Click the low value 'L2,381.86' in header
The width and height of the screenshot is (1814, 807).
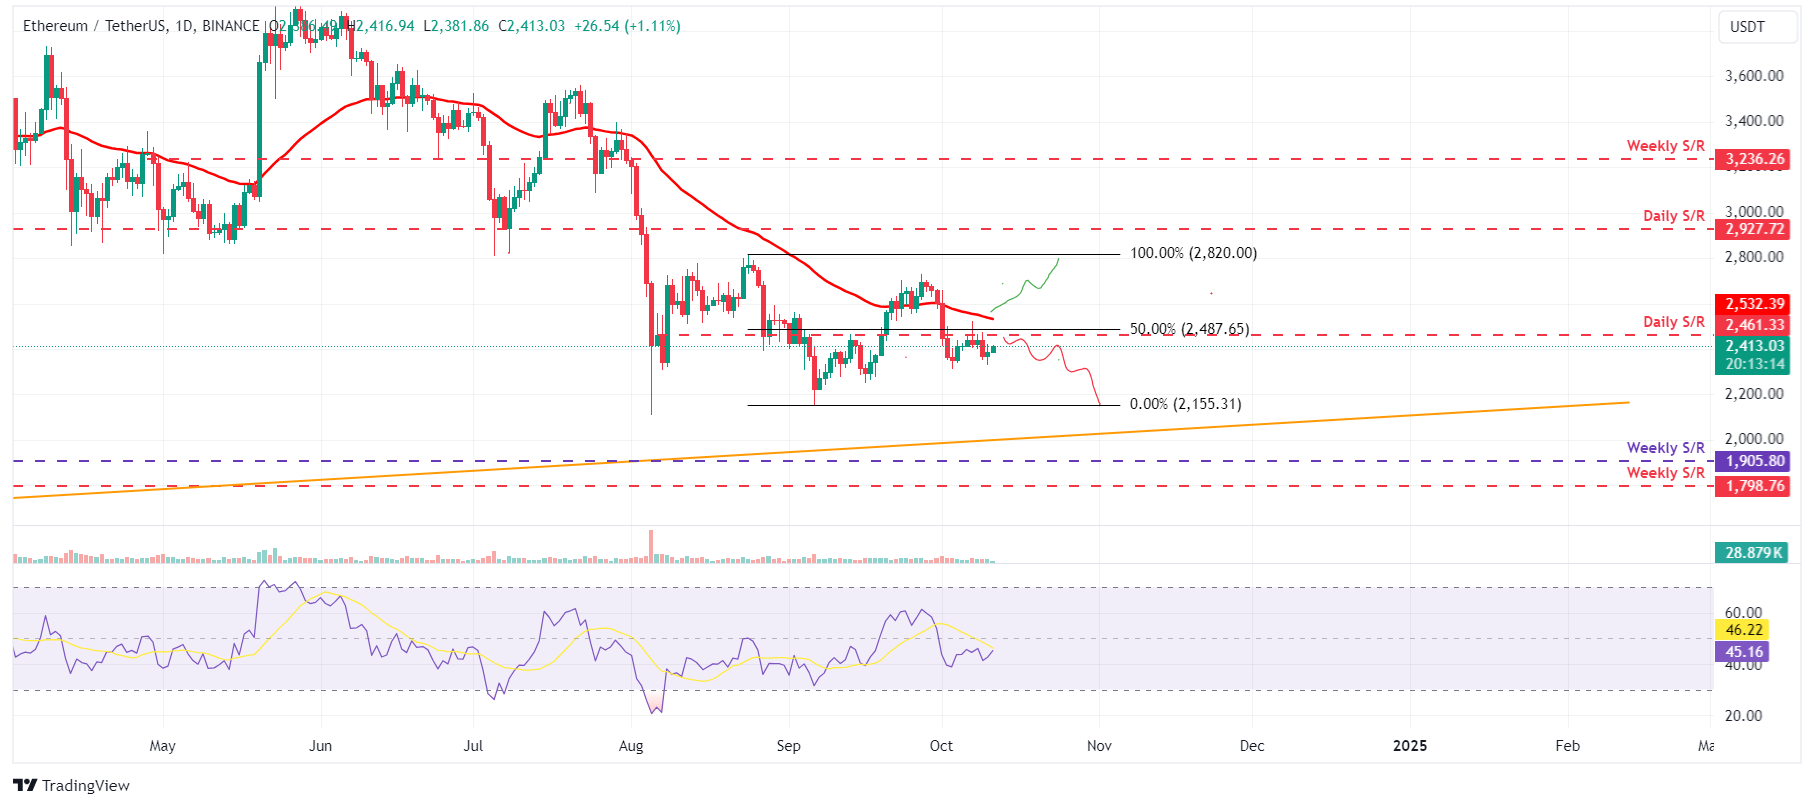tap(456, 26)
